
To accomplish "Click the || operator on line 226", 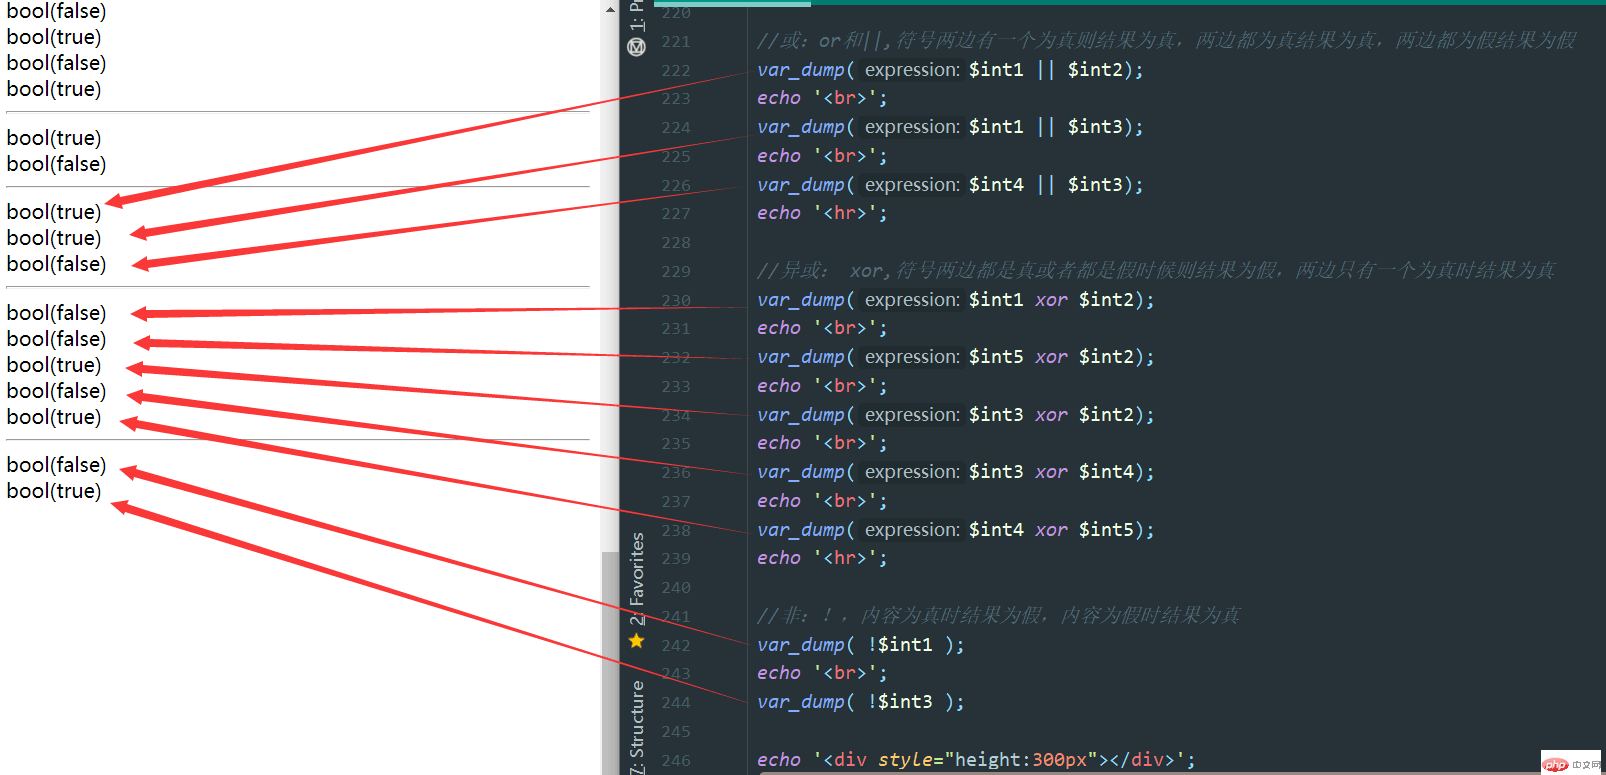I will coord(1046,184).
